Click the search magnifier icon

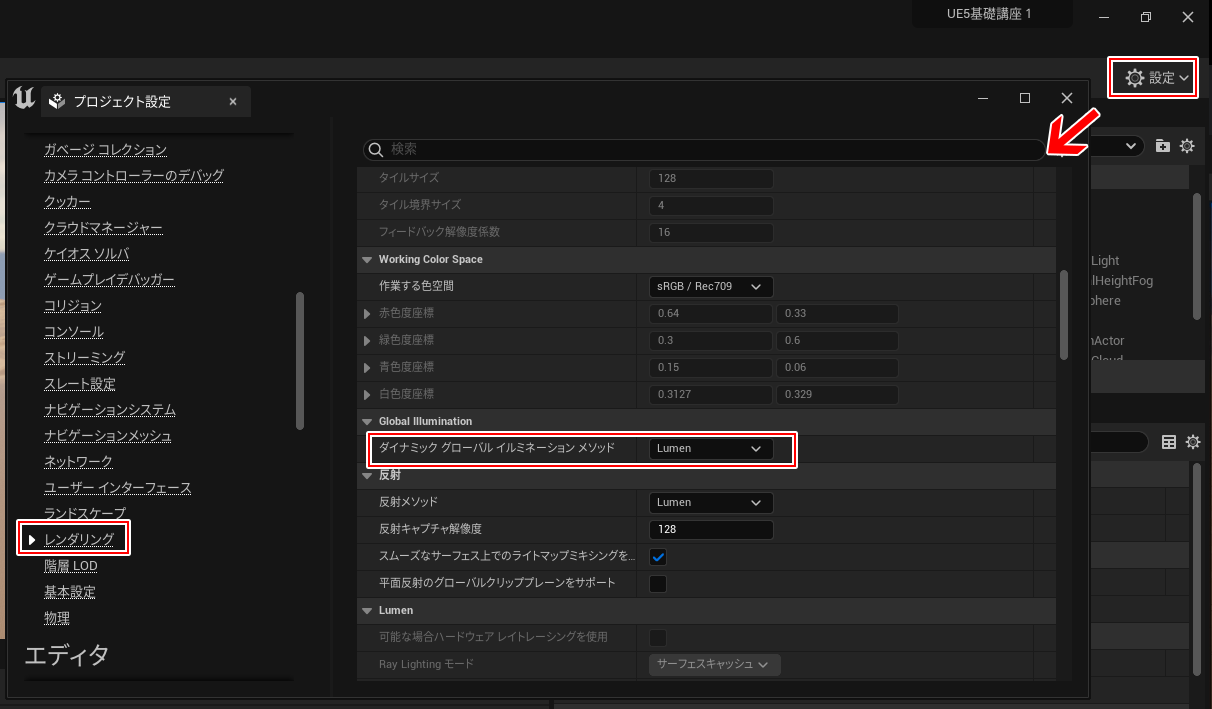pyautogui.click(x=377, y=149)
